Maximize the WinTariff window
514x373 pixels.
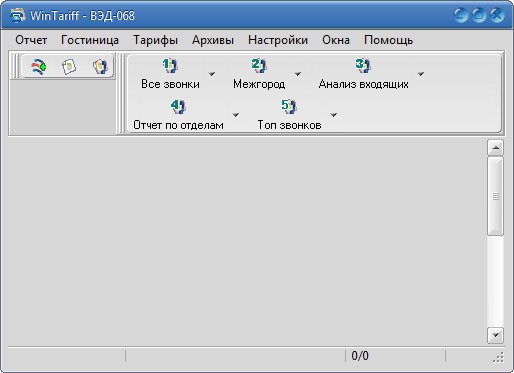[479, 15]
